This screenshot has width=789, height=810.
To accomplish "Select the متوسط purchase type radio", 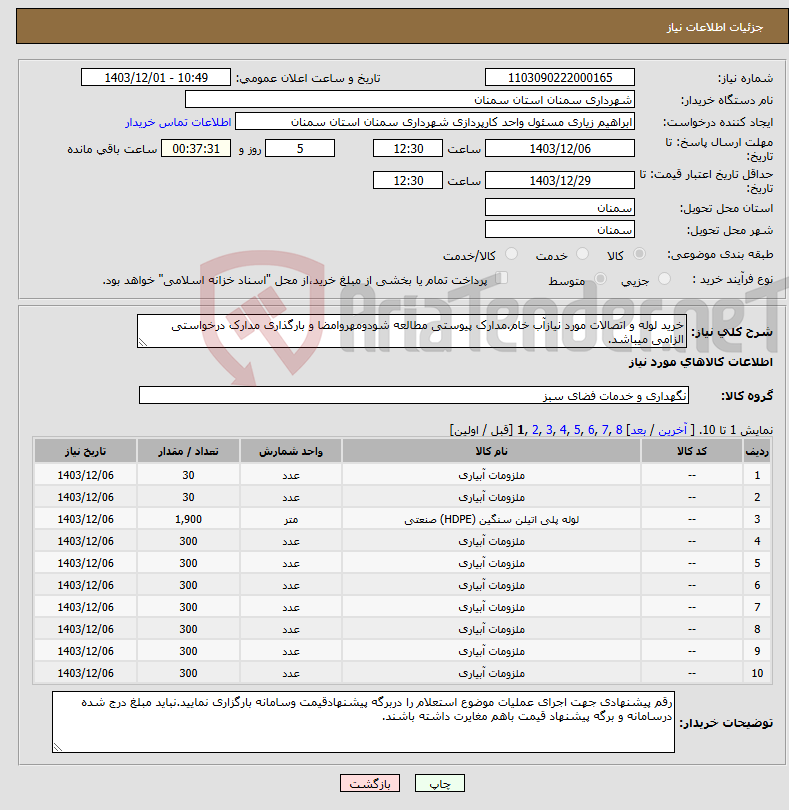I will coord(600,278).
